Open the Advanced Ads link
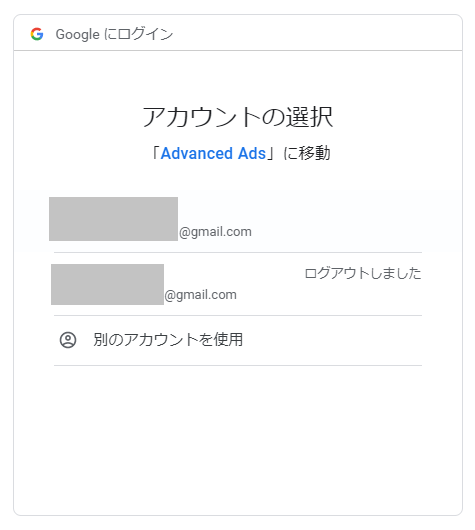475x530 pixels. coord(213,153)
